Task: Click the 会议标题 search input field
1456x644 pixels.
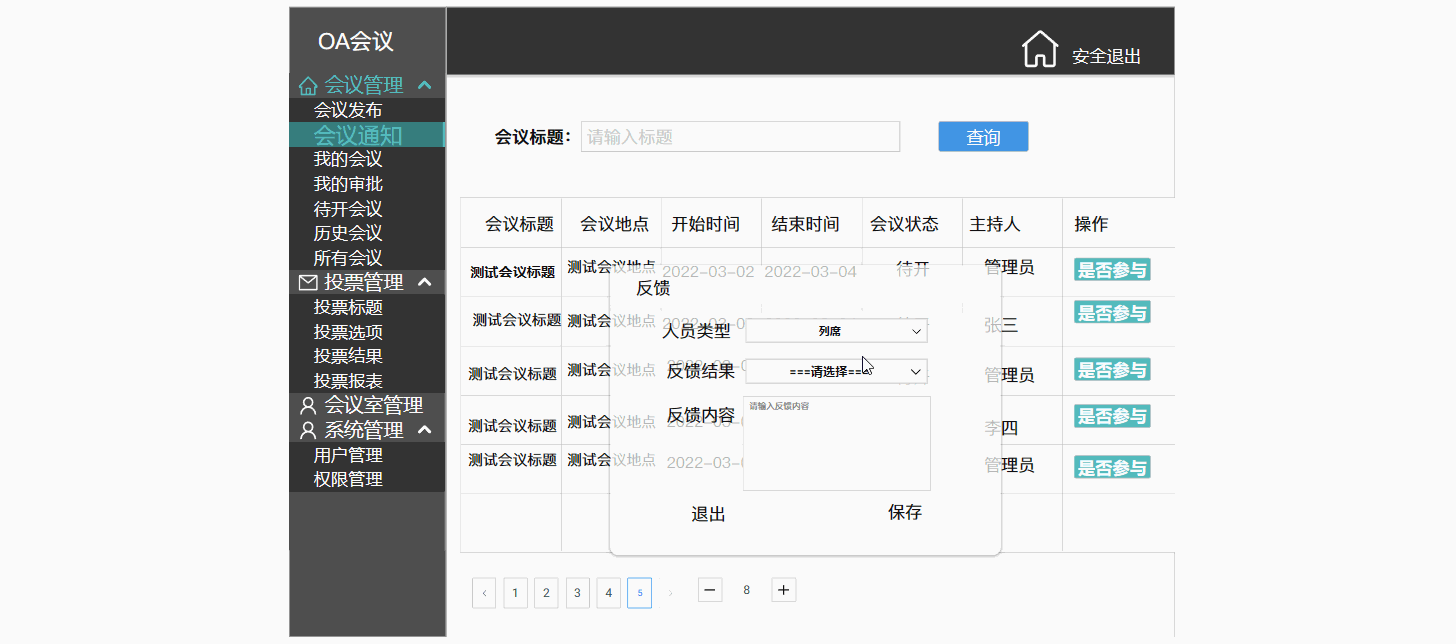Action: click(740, 137)
